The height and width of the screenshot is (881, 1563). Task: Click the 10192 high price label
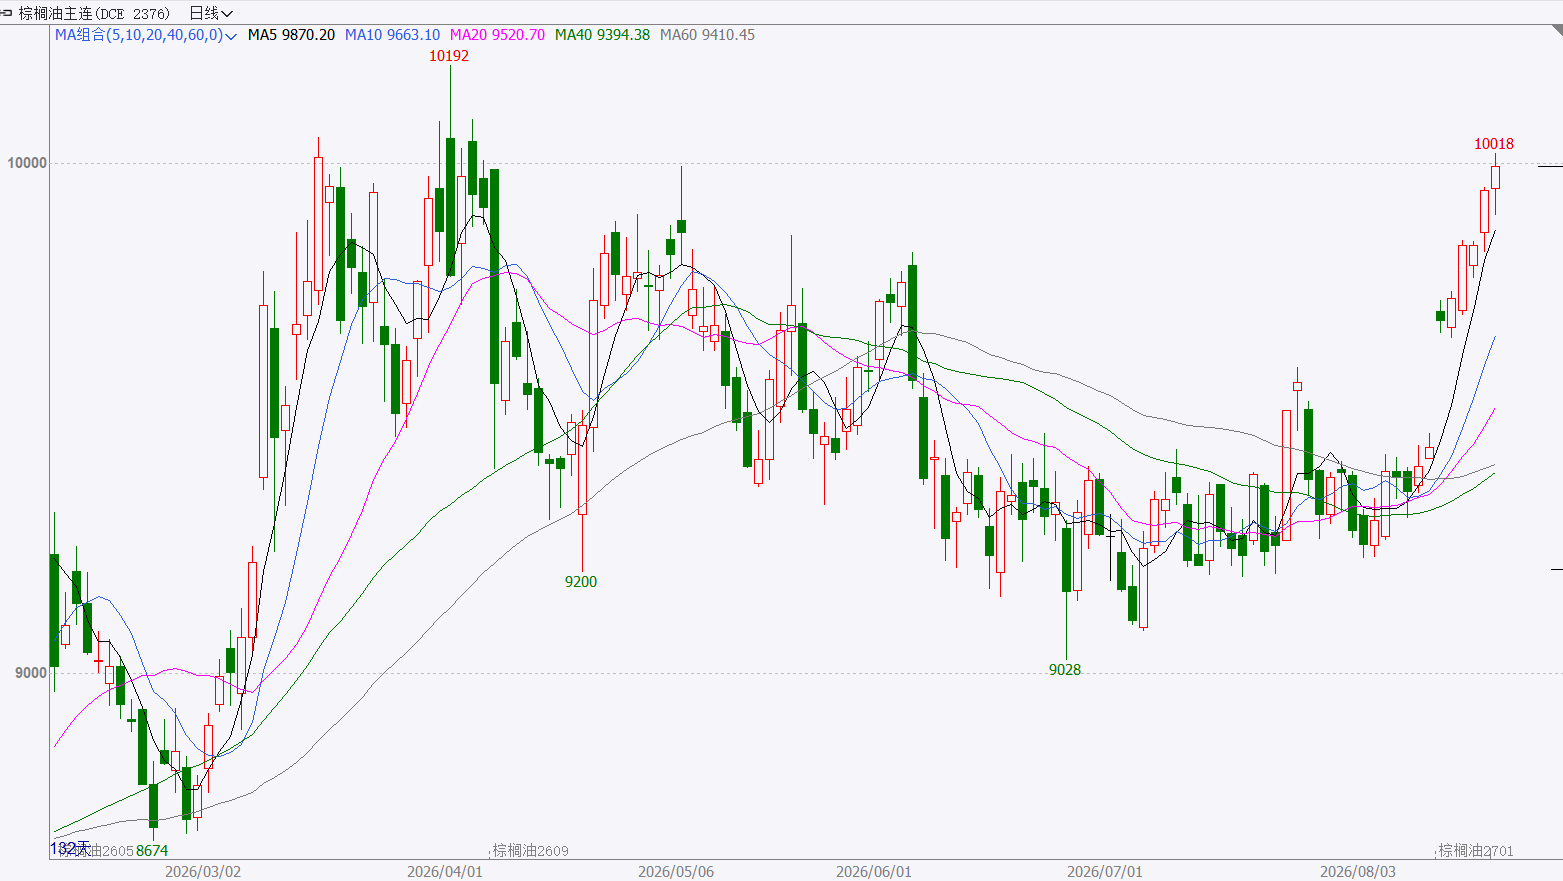[x=449, y=56]
